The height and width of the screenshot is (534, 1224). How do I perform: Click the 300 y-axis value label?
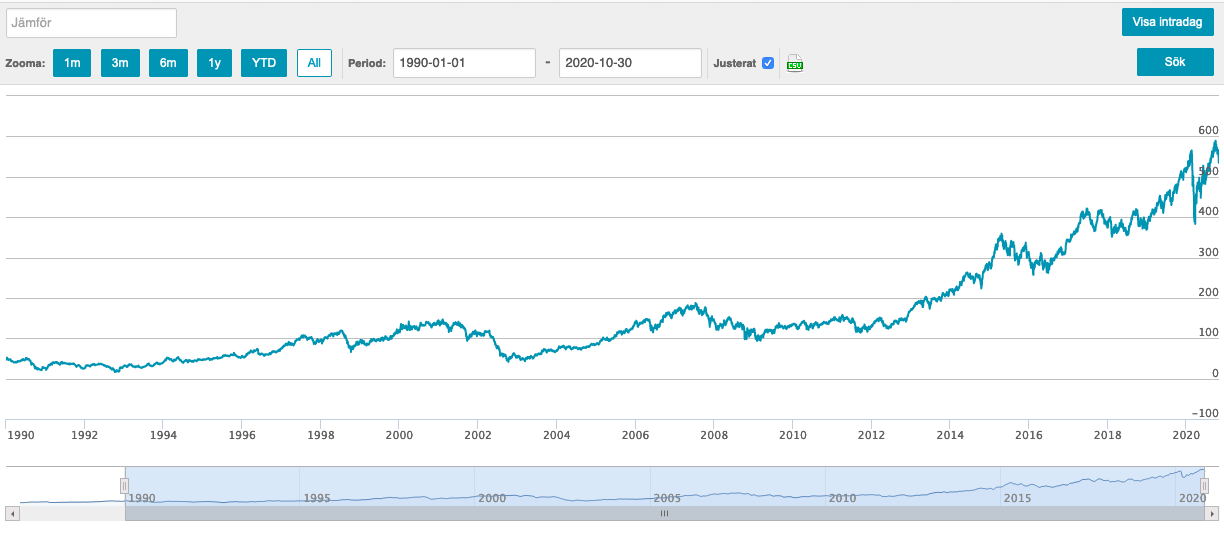[1208, 252]
